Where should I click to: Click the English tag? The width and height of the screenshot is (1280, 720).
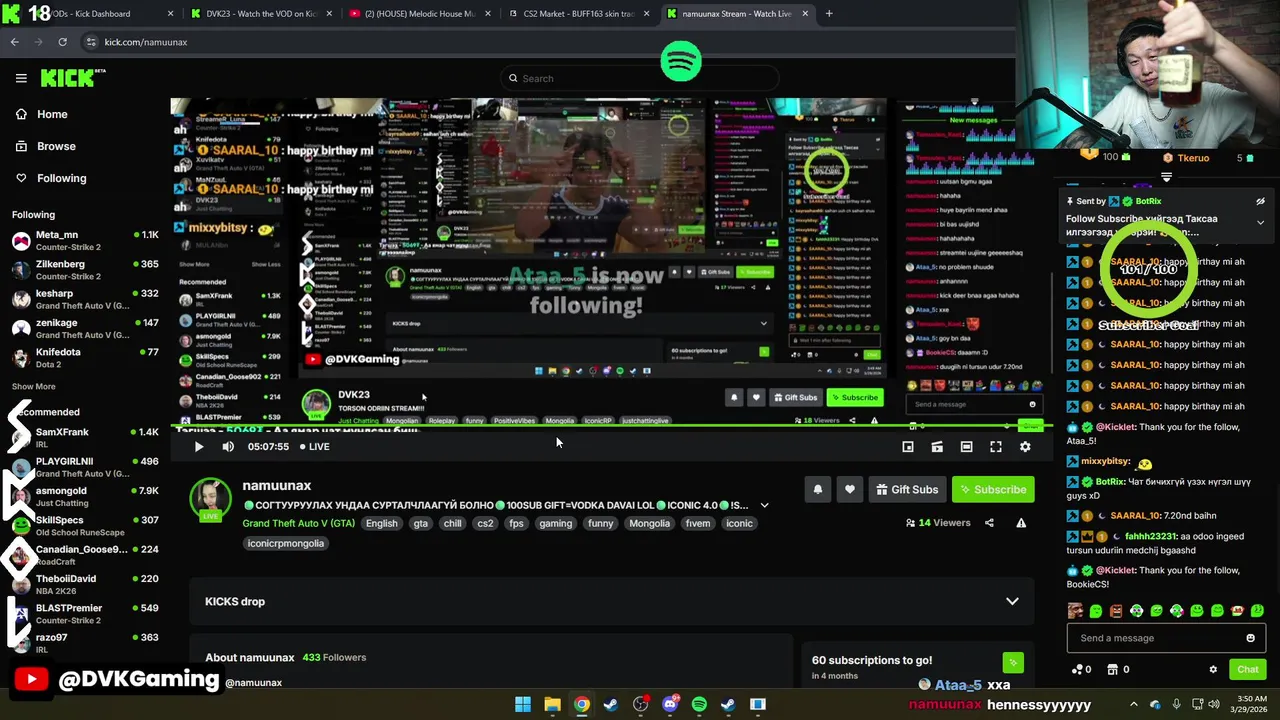381,523
